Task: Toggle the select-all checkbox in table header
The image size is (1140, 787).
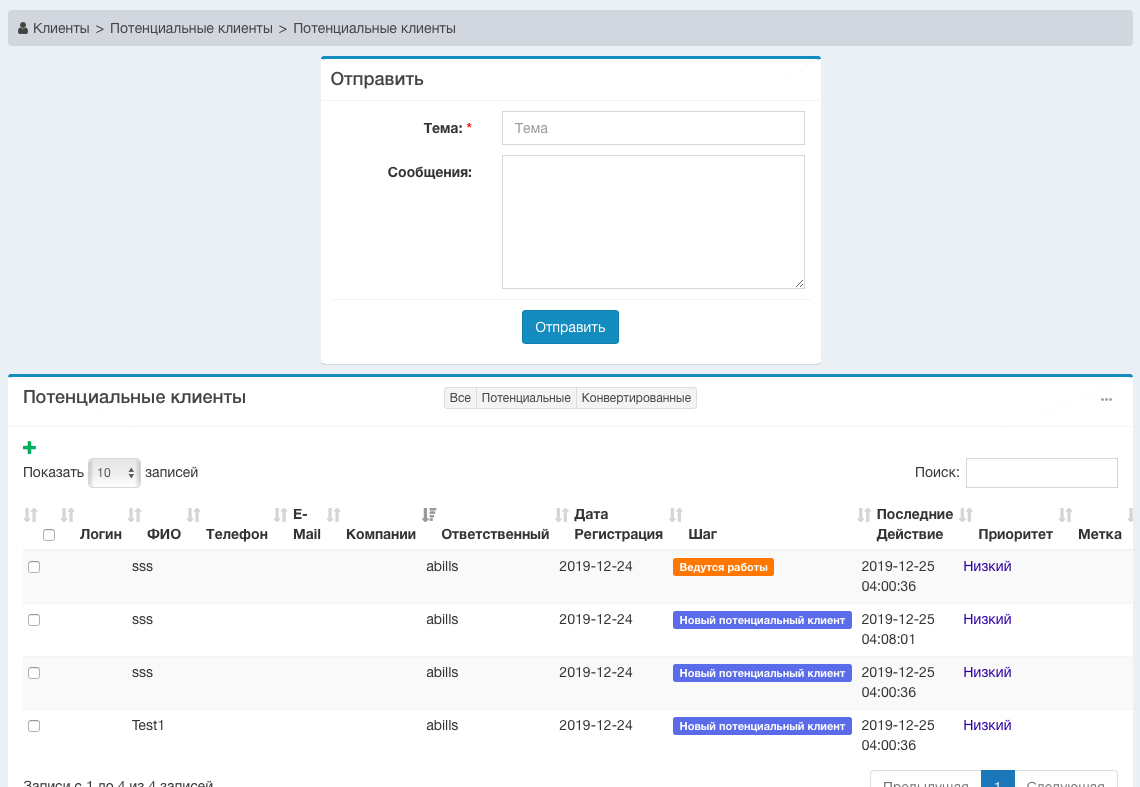Action: pyautogui.click(x=49, y=535)
